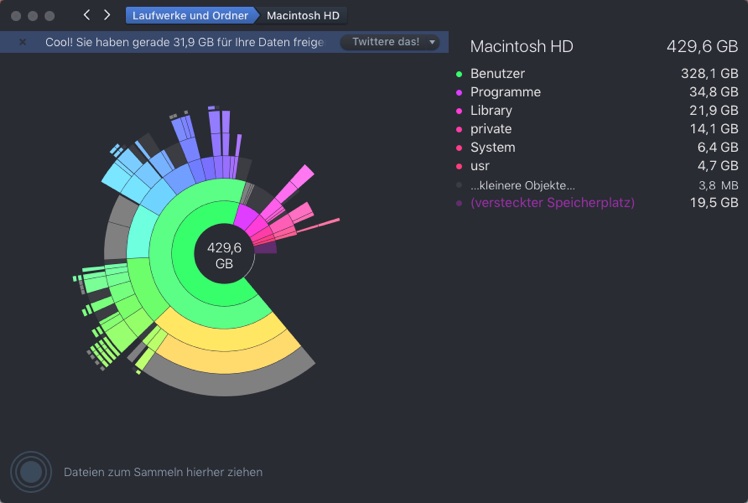Select Library in the folder list
The image size is (748, 503).
(597, 111)
